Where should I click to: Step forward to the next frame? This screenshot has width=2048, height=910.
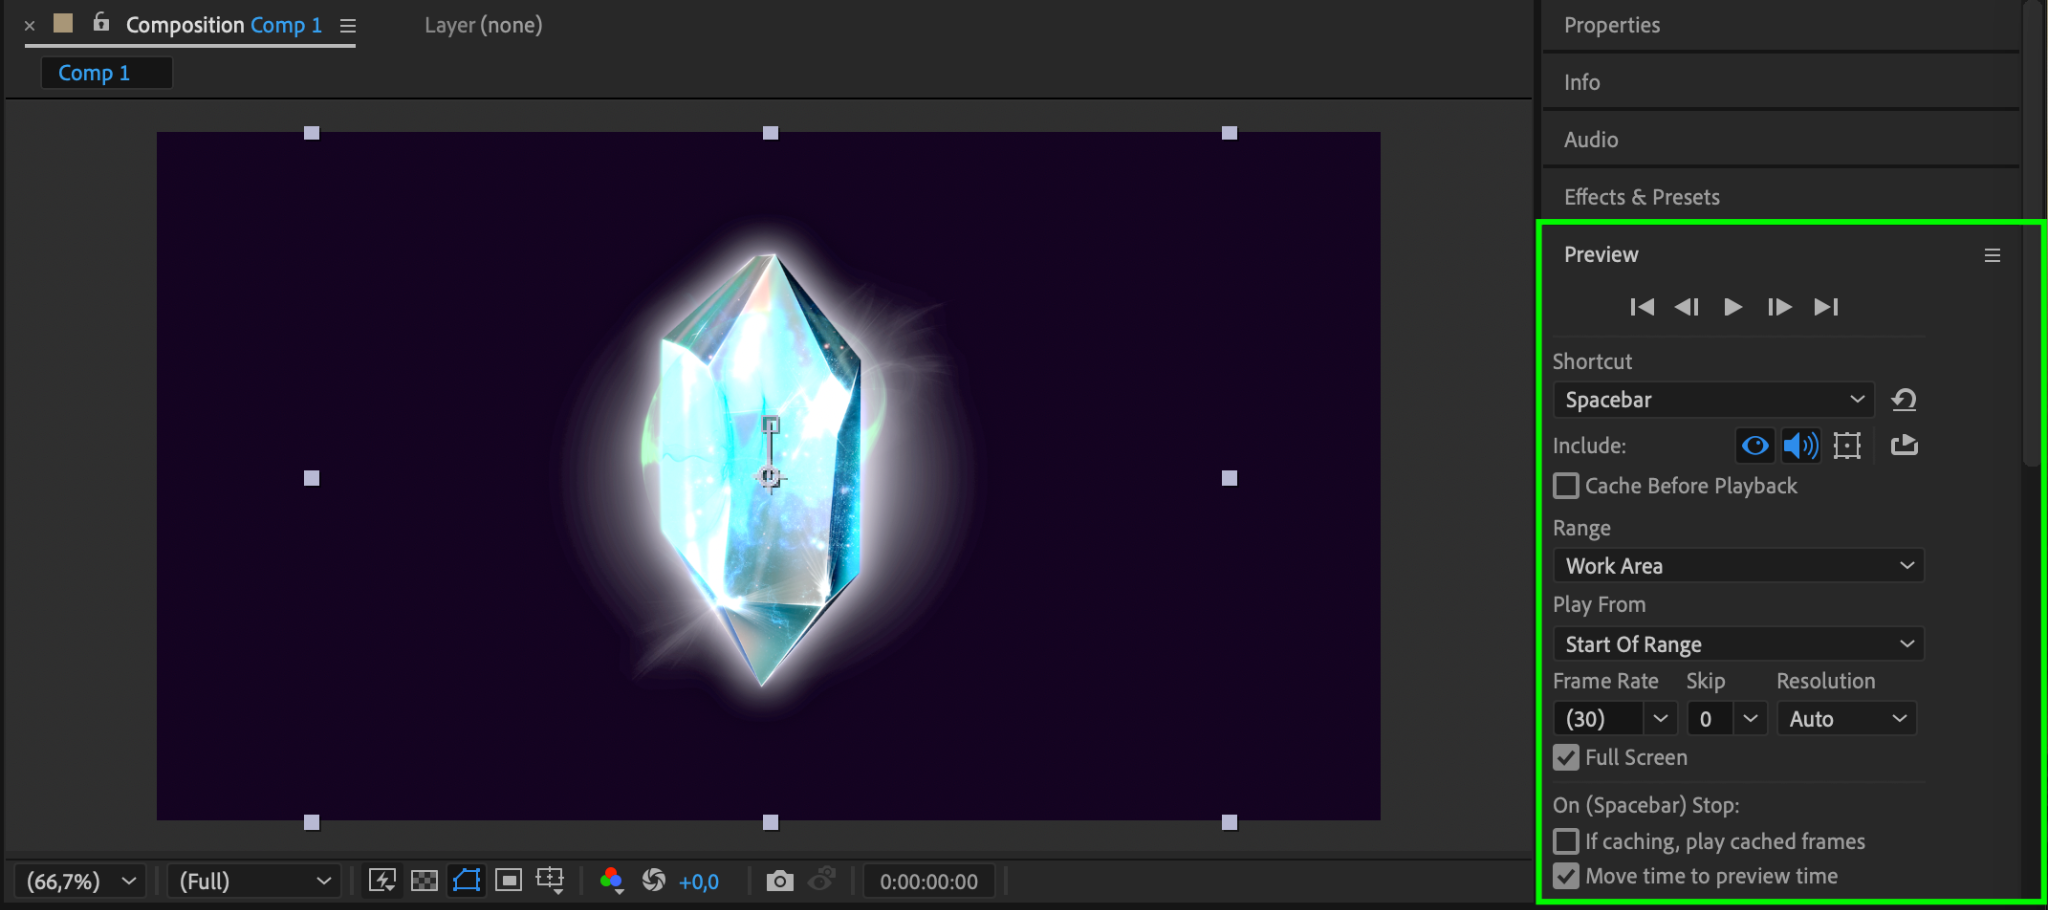[x=1779, y=307]
